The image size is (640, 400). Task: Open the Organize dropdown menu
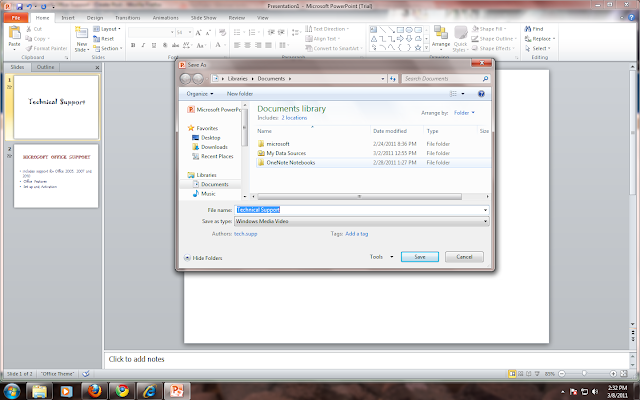200,94
